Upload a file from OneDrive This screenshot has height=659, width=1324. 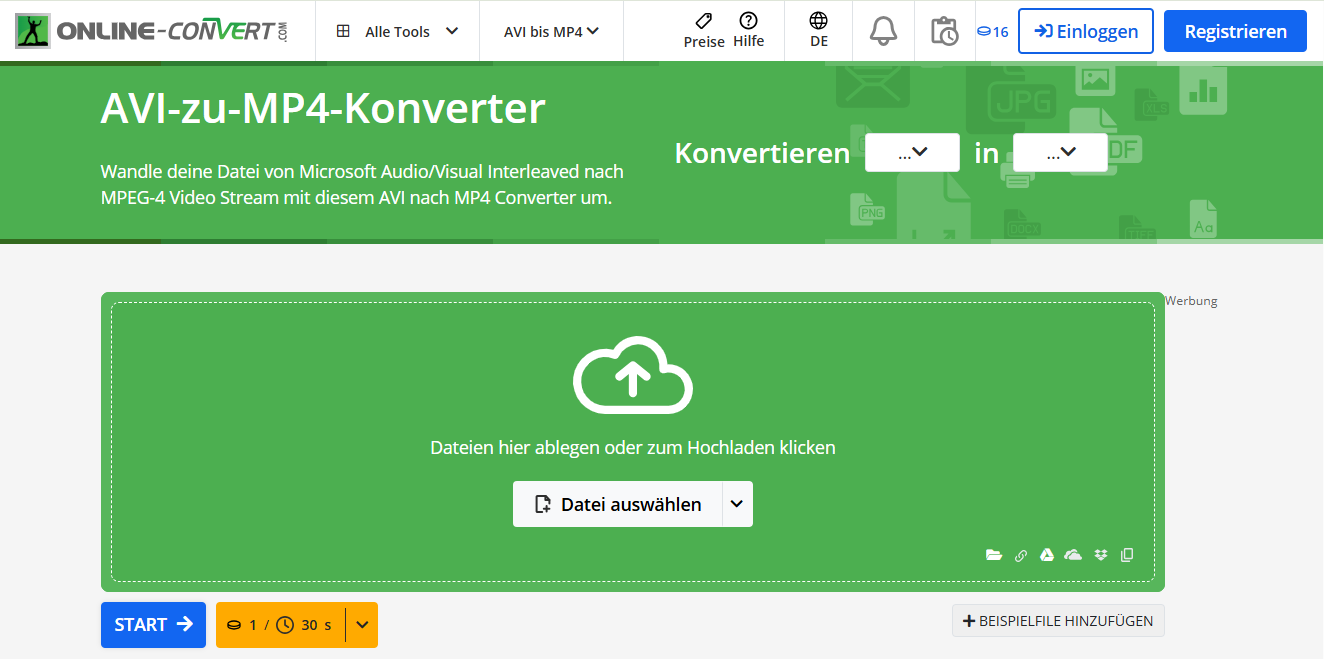[1073, 555]
